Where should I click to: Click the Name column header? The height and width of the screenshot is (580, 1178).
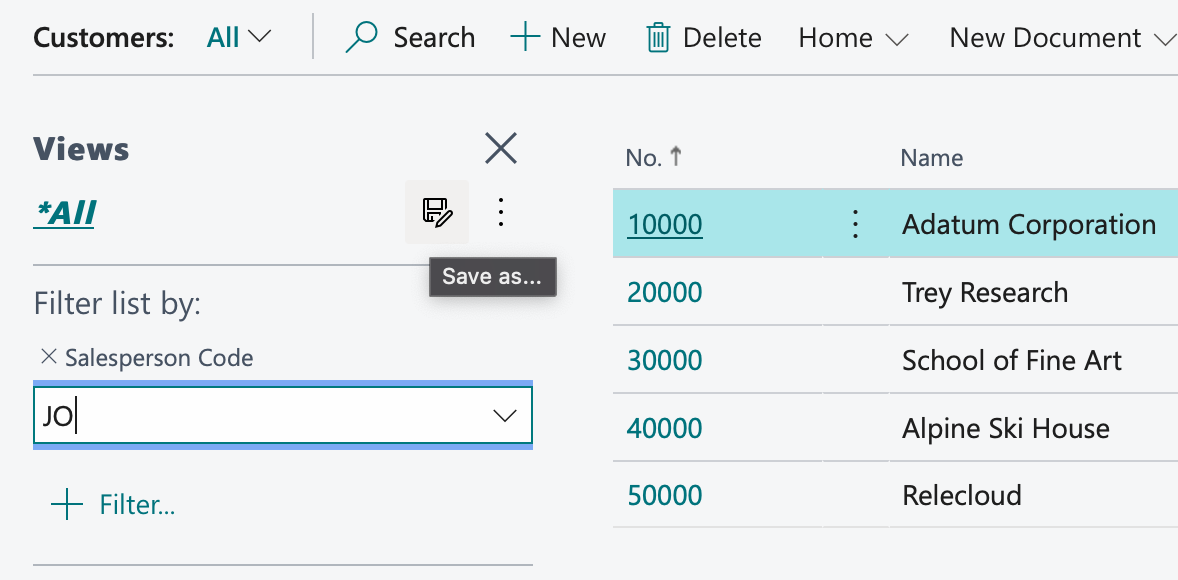click(x=931, y=157)
